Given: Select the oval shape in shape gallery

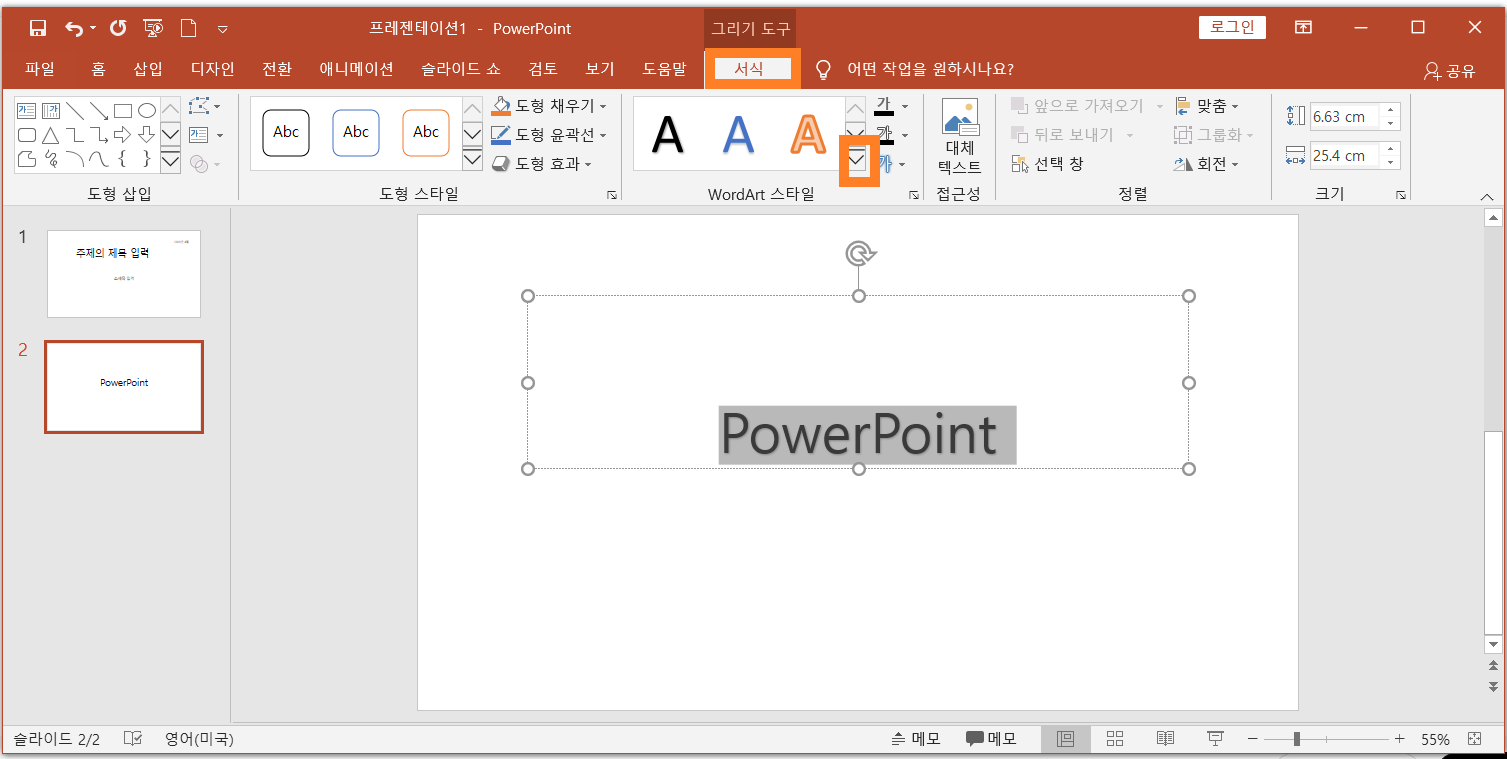Looking at the screenshot, I should [146, 110].
